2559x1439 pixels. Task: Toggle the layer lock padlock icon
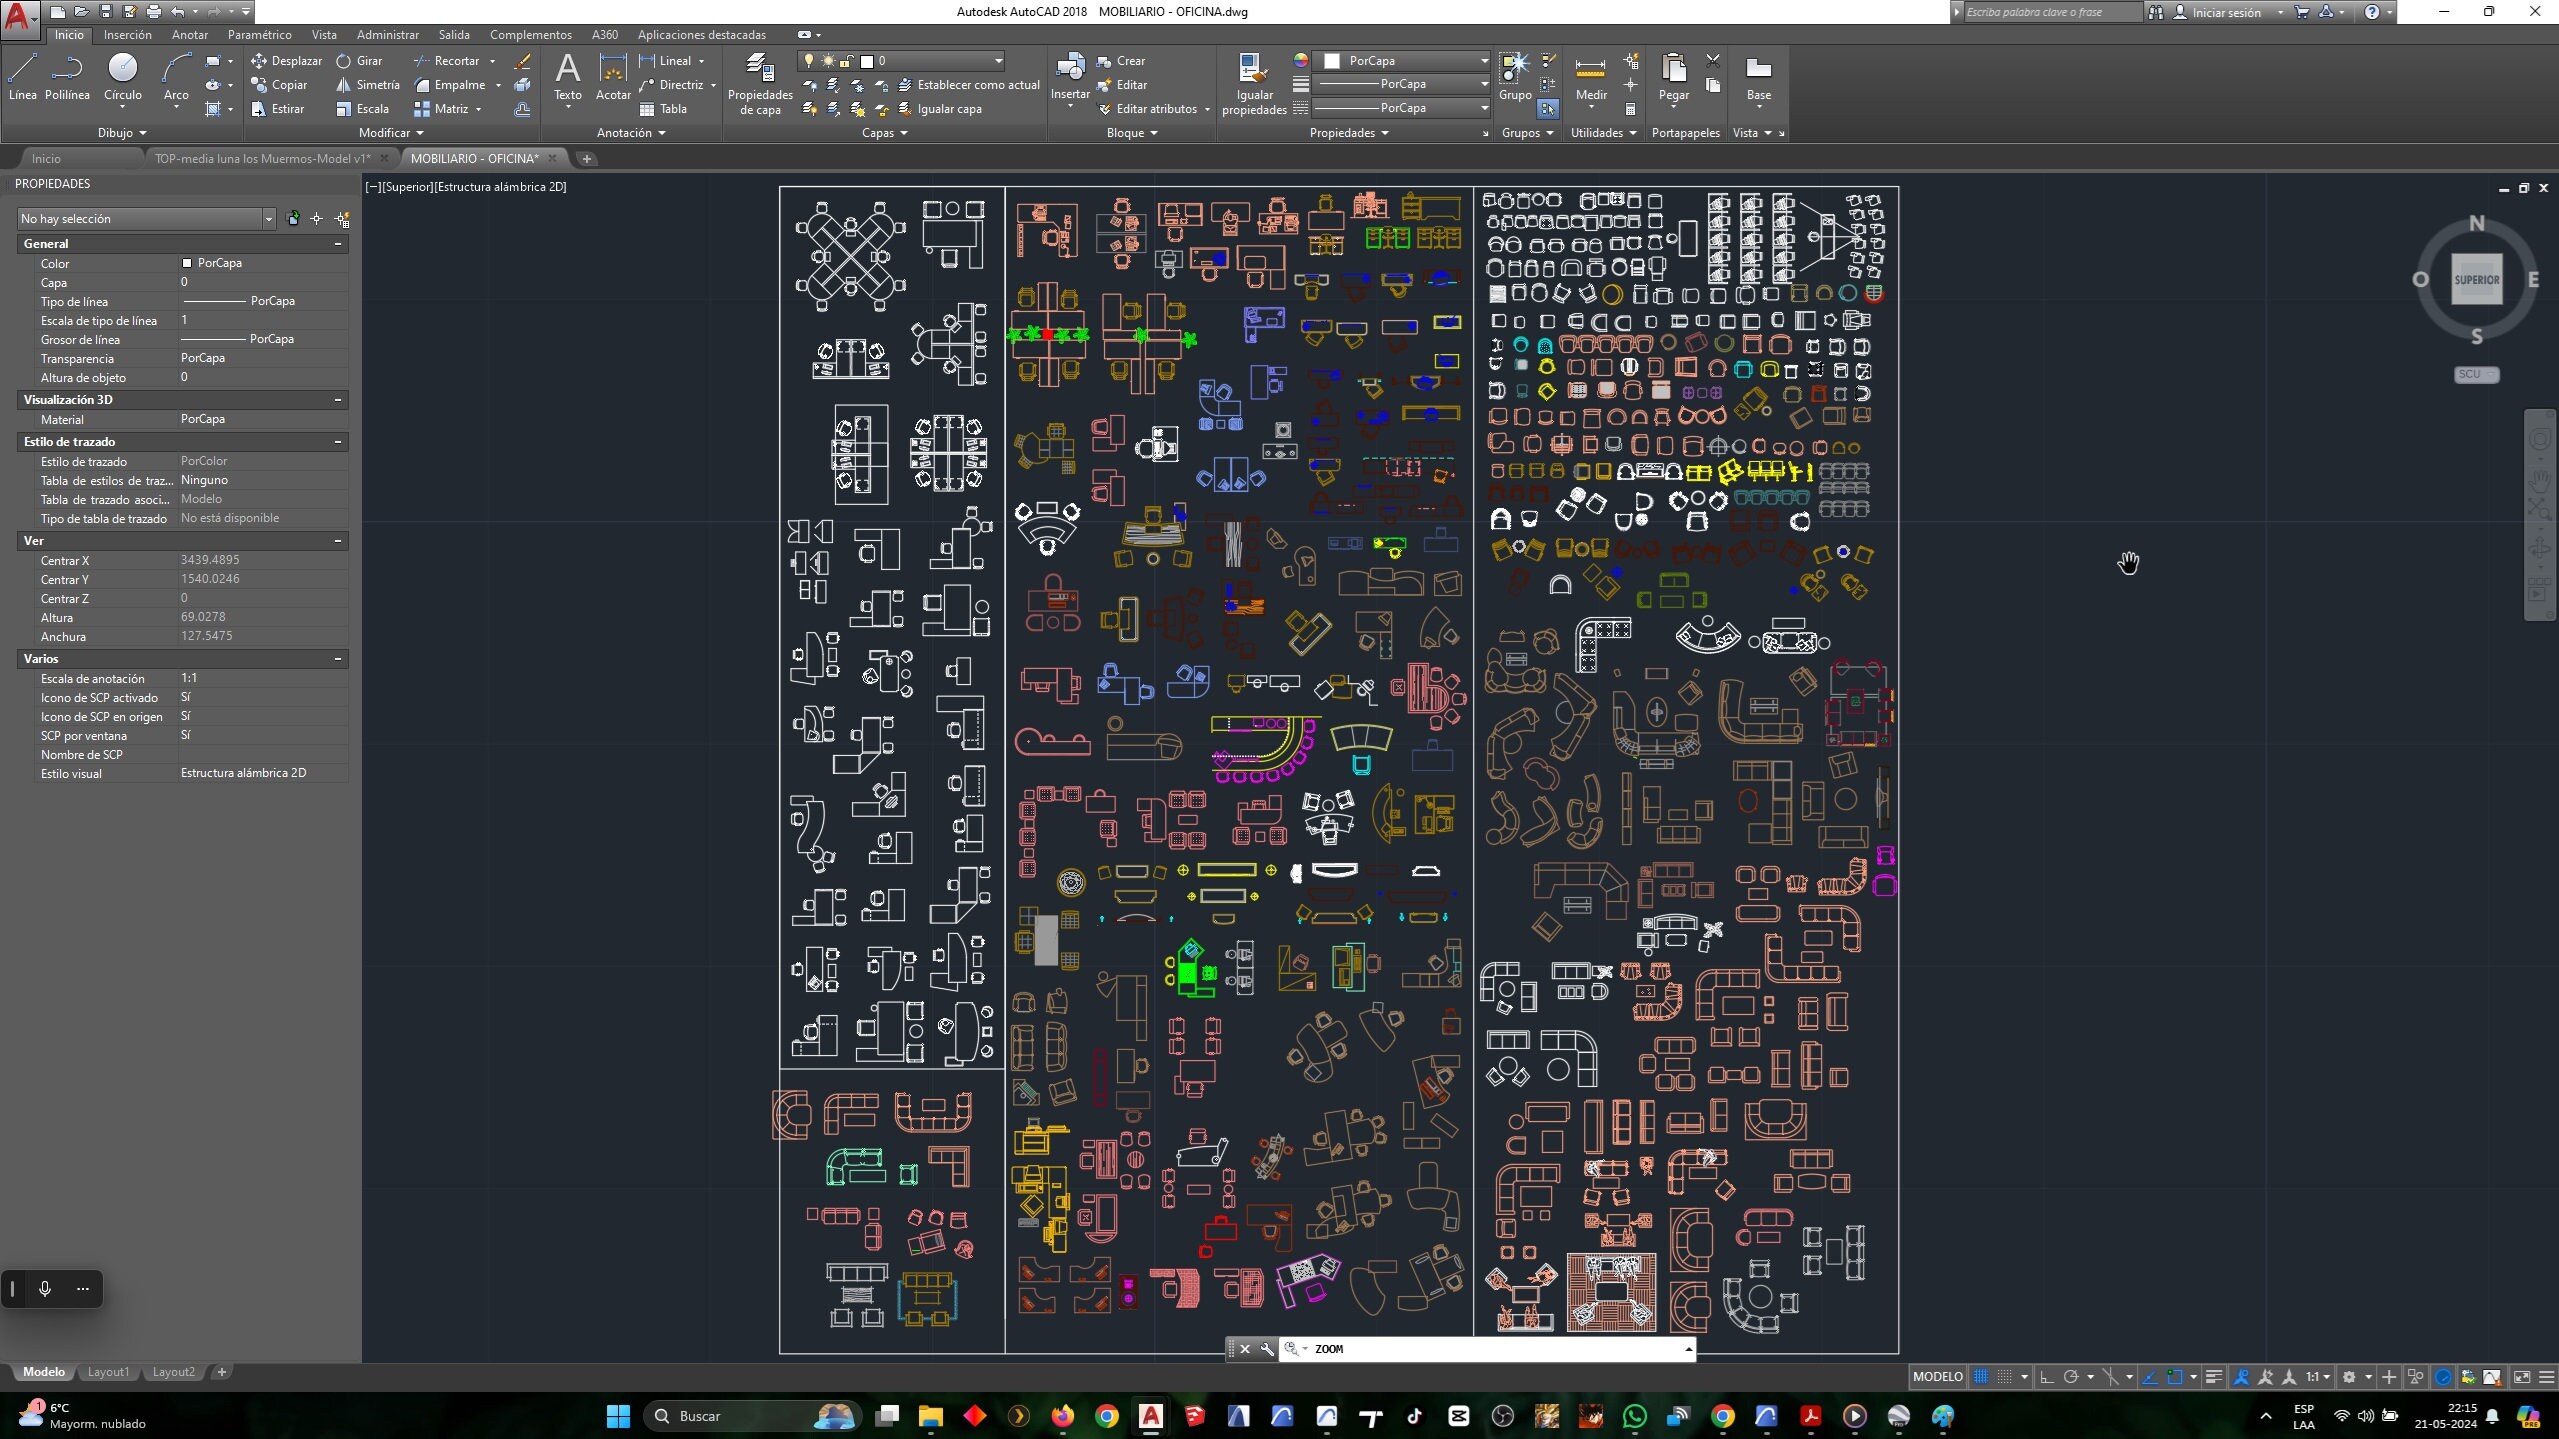(x=846, y=61)
